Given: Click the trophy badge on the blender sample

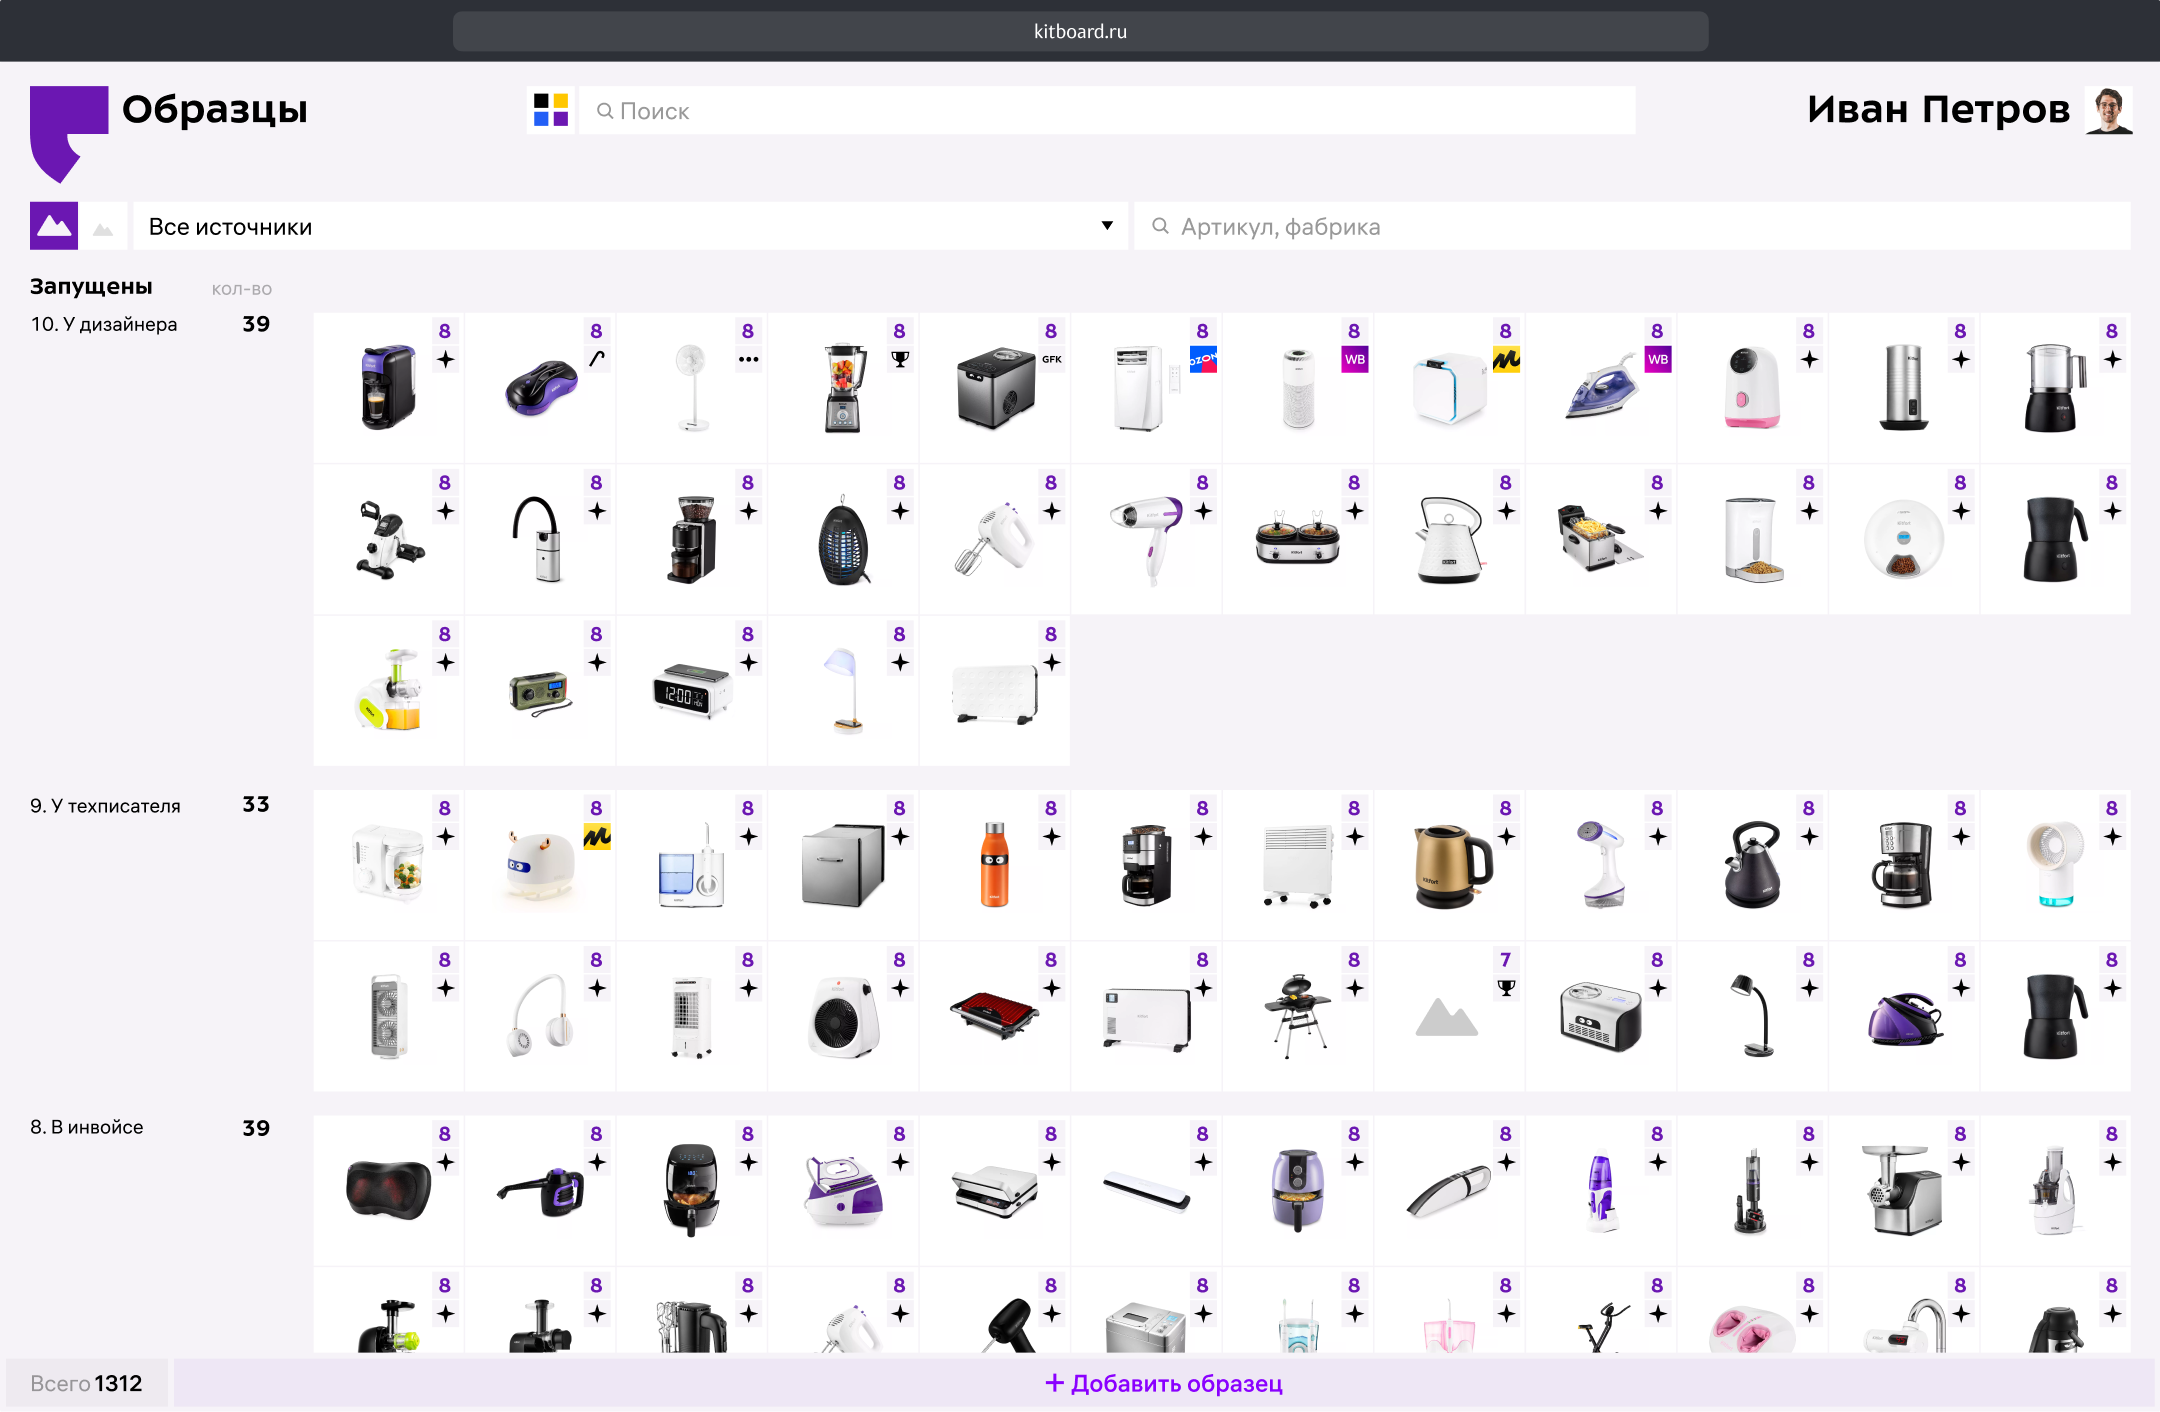Looking at the screenshot, I should click(900, 359).
